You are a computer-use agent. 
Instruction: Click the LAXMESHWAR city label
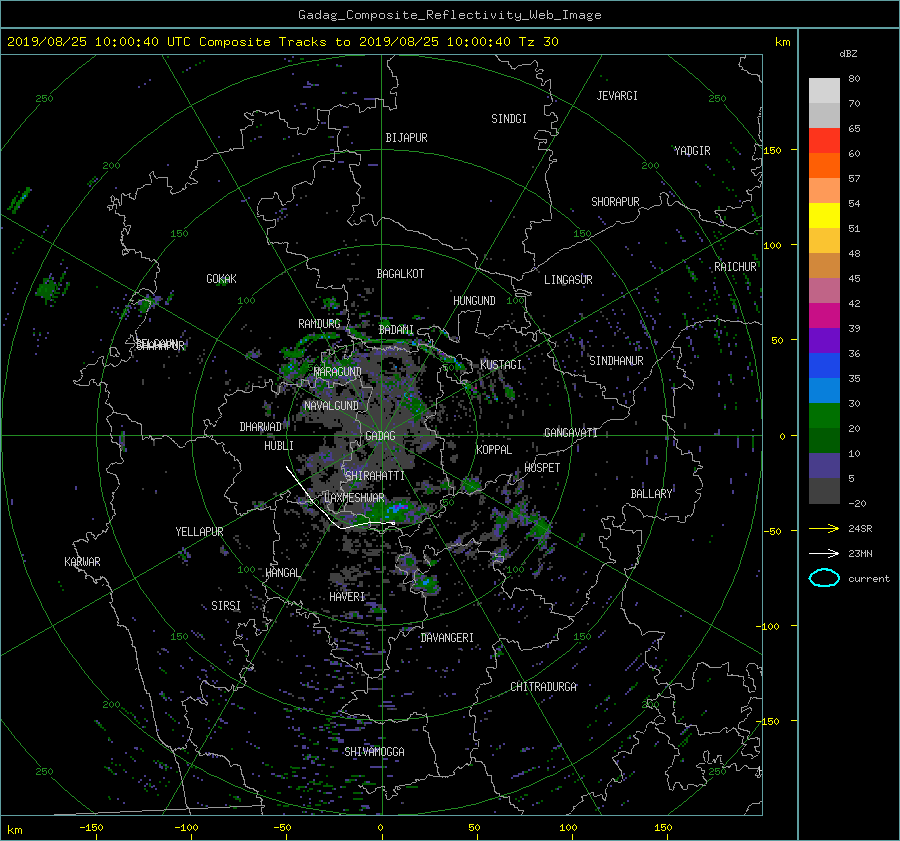(x=354, y=498)
